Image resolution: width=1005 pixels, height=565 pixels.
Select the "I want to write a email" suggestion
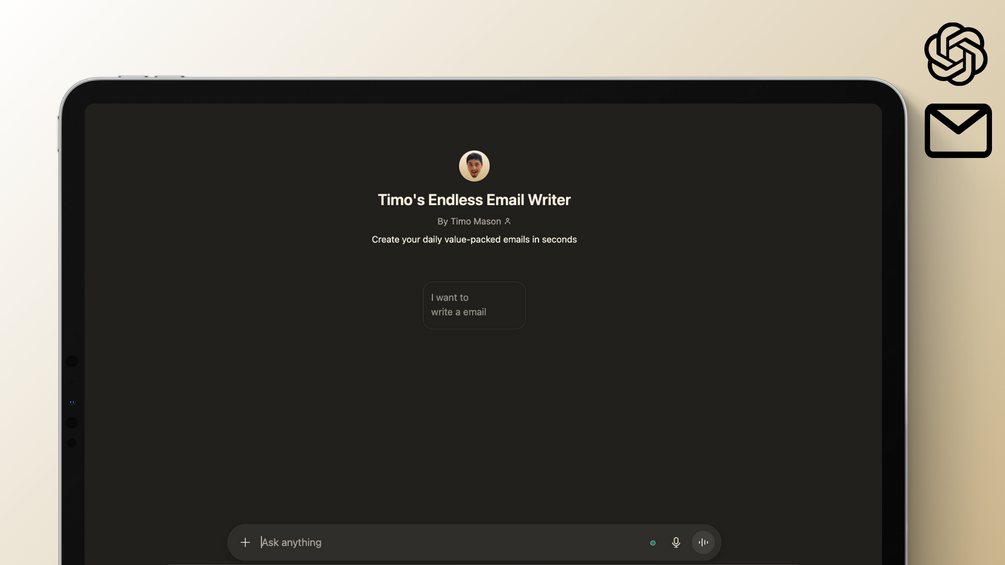pyautogui.click(x=474, y=305)
